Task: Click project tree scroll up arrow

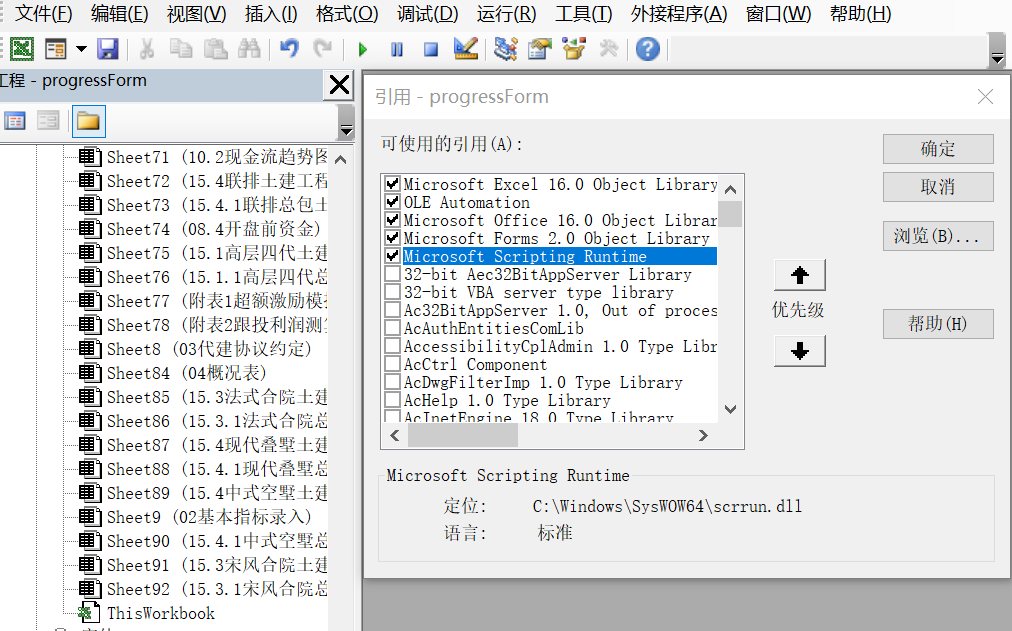Action: click(x=341, y=159)
